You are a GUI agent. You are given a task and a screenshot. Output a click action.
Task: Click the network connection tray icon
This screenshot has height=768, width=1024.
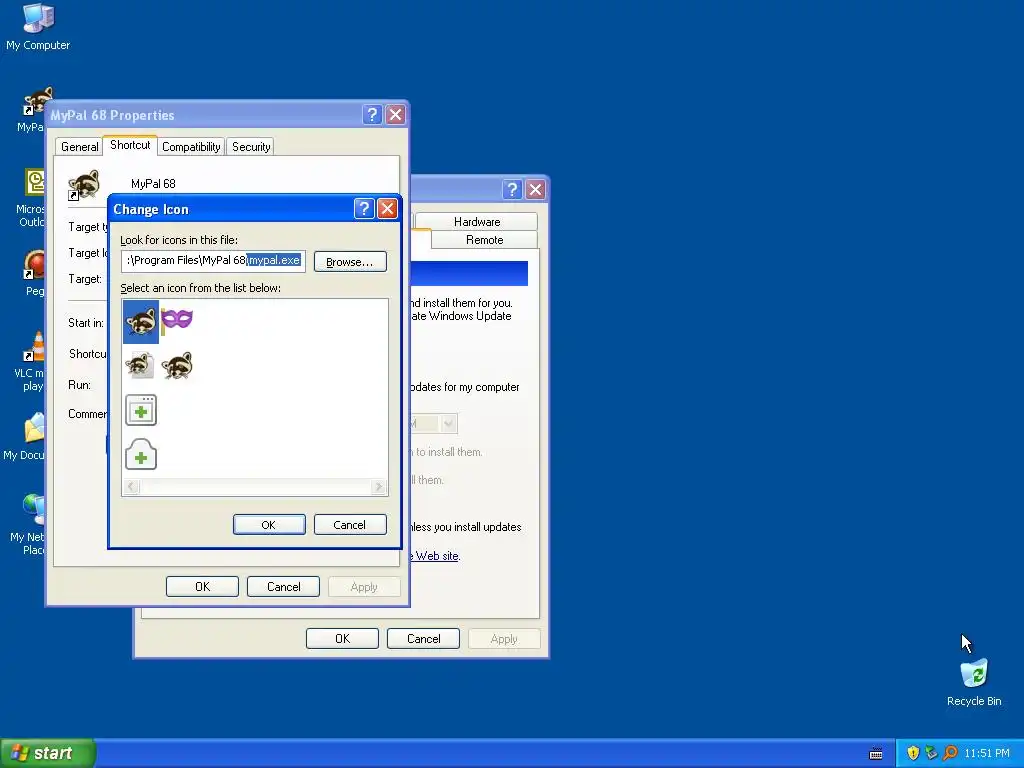point(931,753)
